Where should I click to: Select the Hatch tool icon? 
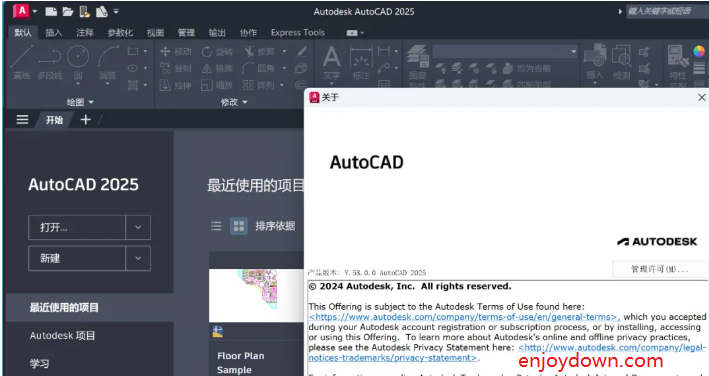tap(133, 85)
